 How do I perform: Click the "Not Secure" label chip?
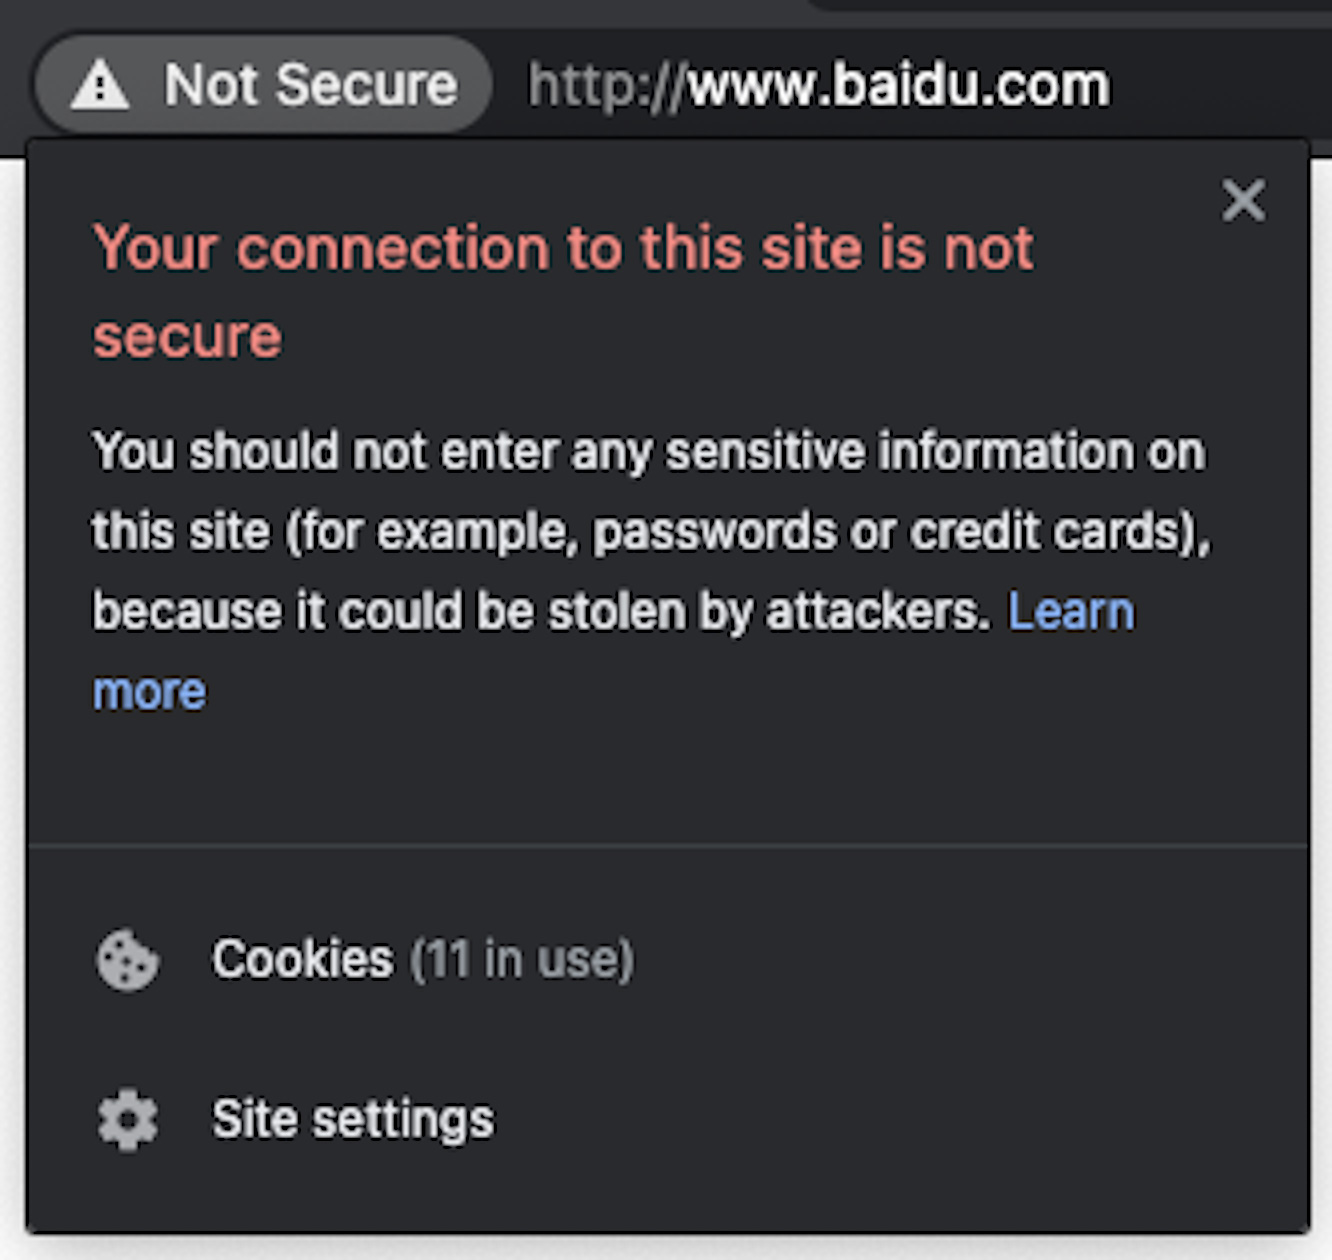click(x=310, y=85)
